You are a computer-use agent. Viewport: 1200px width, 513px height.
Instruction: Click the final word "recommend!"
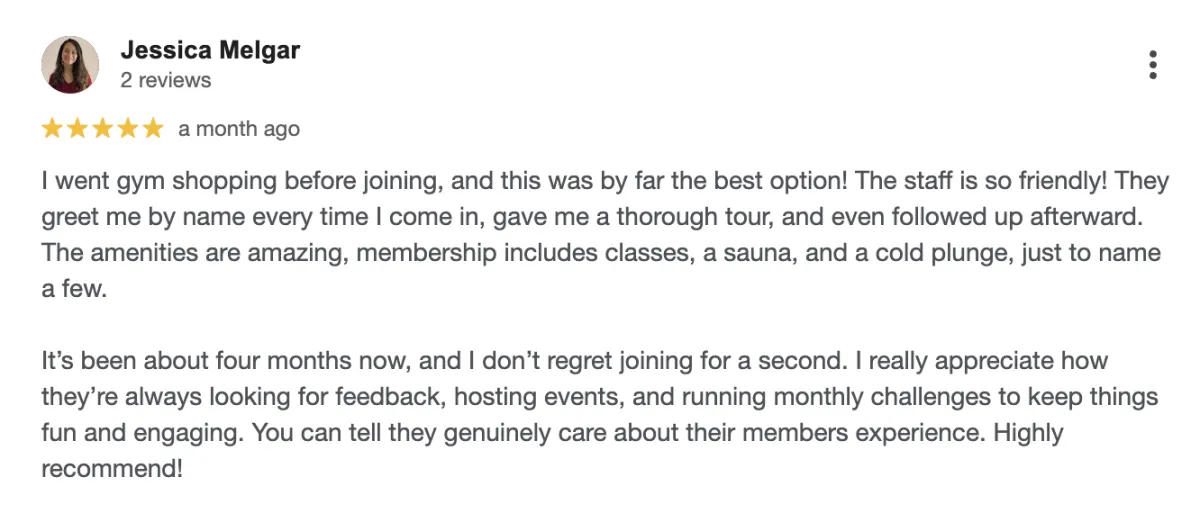point(112,468)
